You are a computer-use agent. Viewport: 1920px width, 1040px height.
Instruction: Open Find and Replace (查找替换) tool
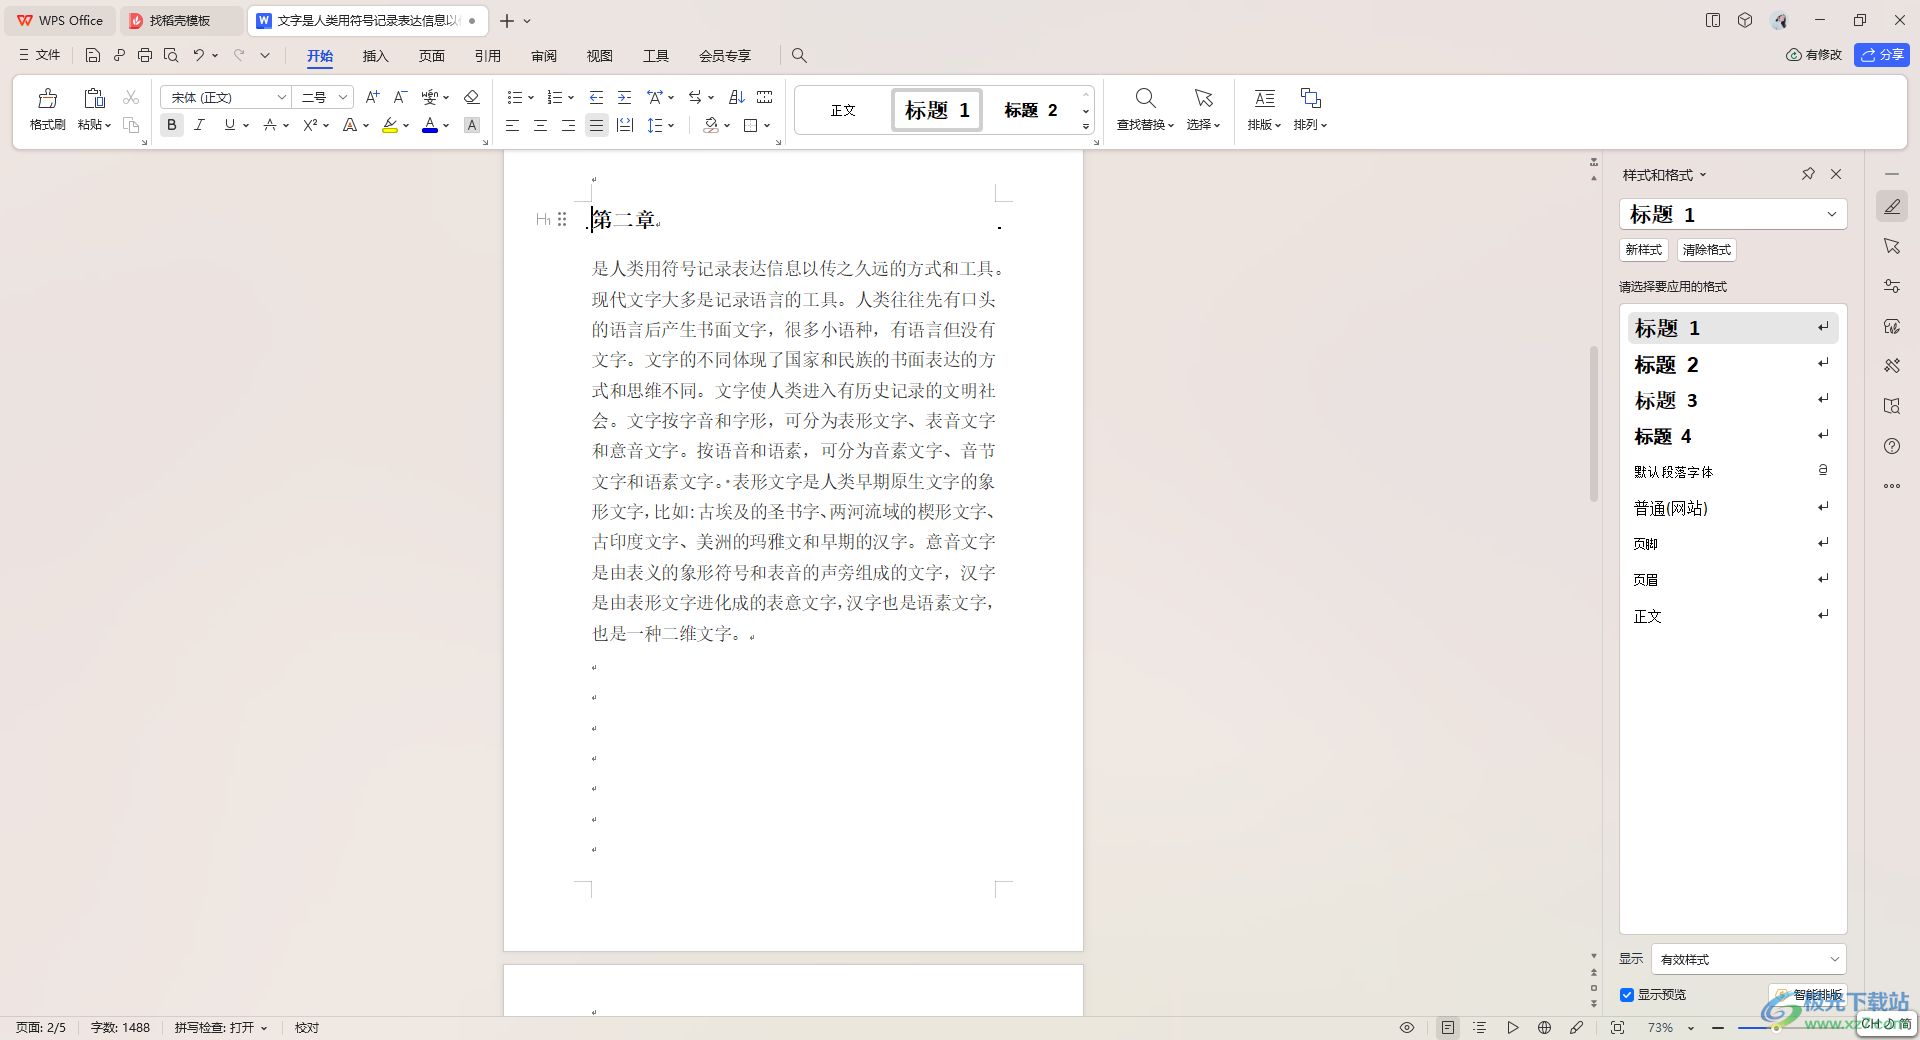coord(1146,108)
